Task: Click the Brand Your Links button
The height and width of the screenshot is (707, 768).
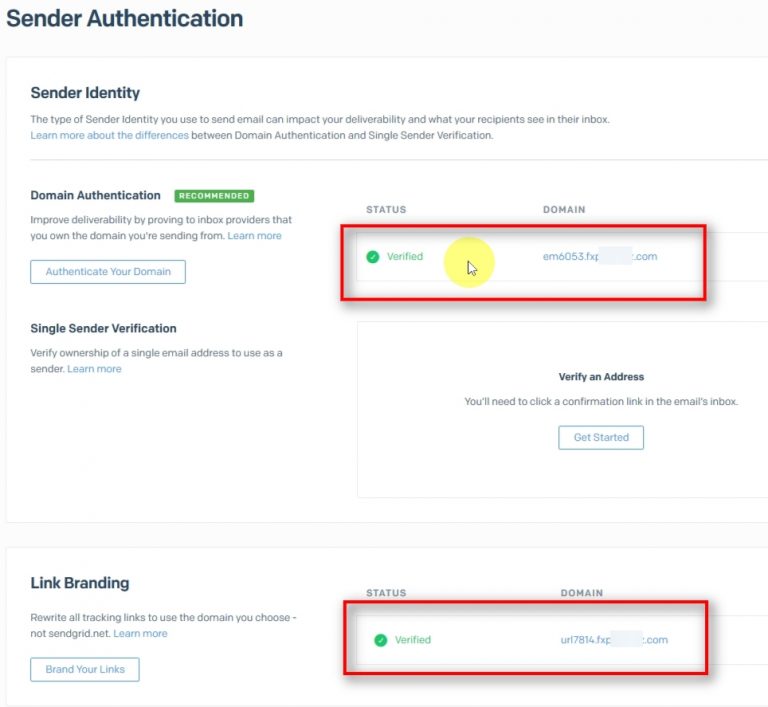Action: pos(85,669)
